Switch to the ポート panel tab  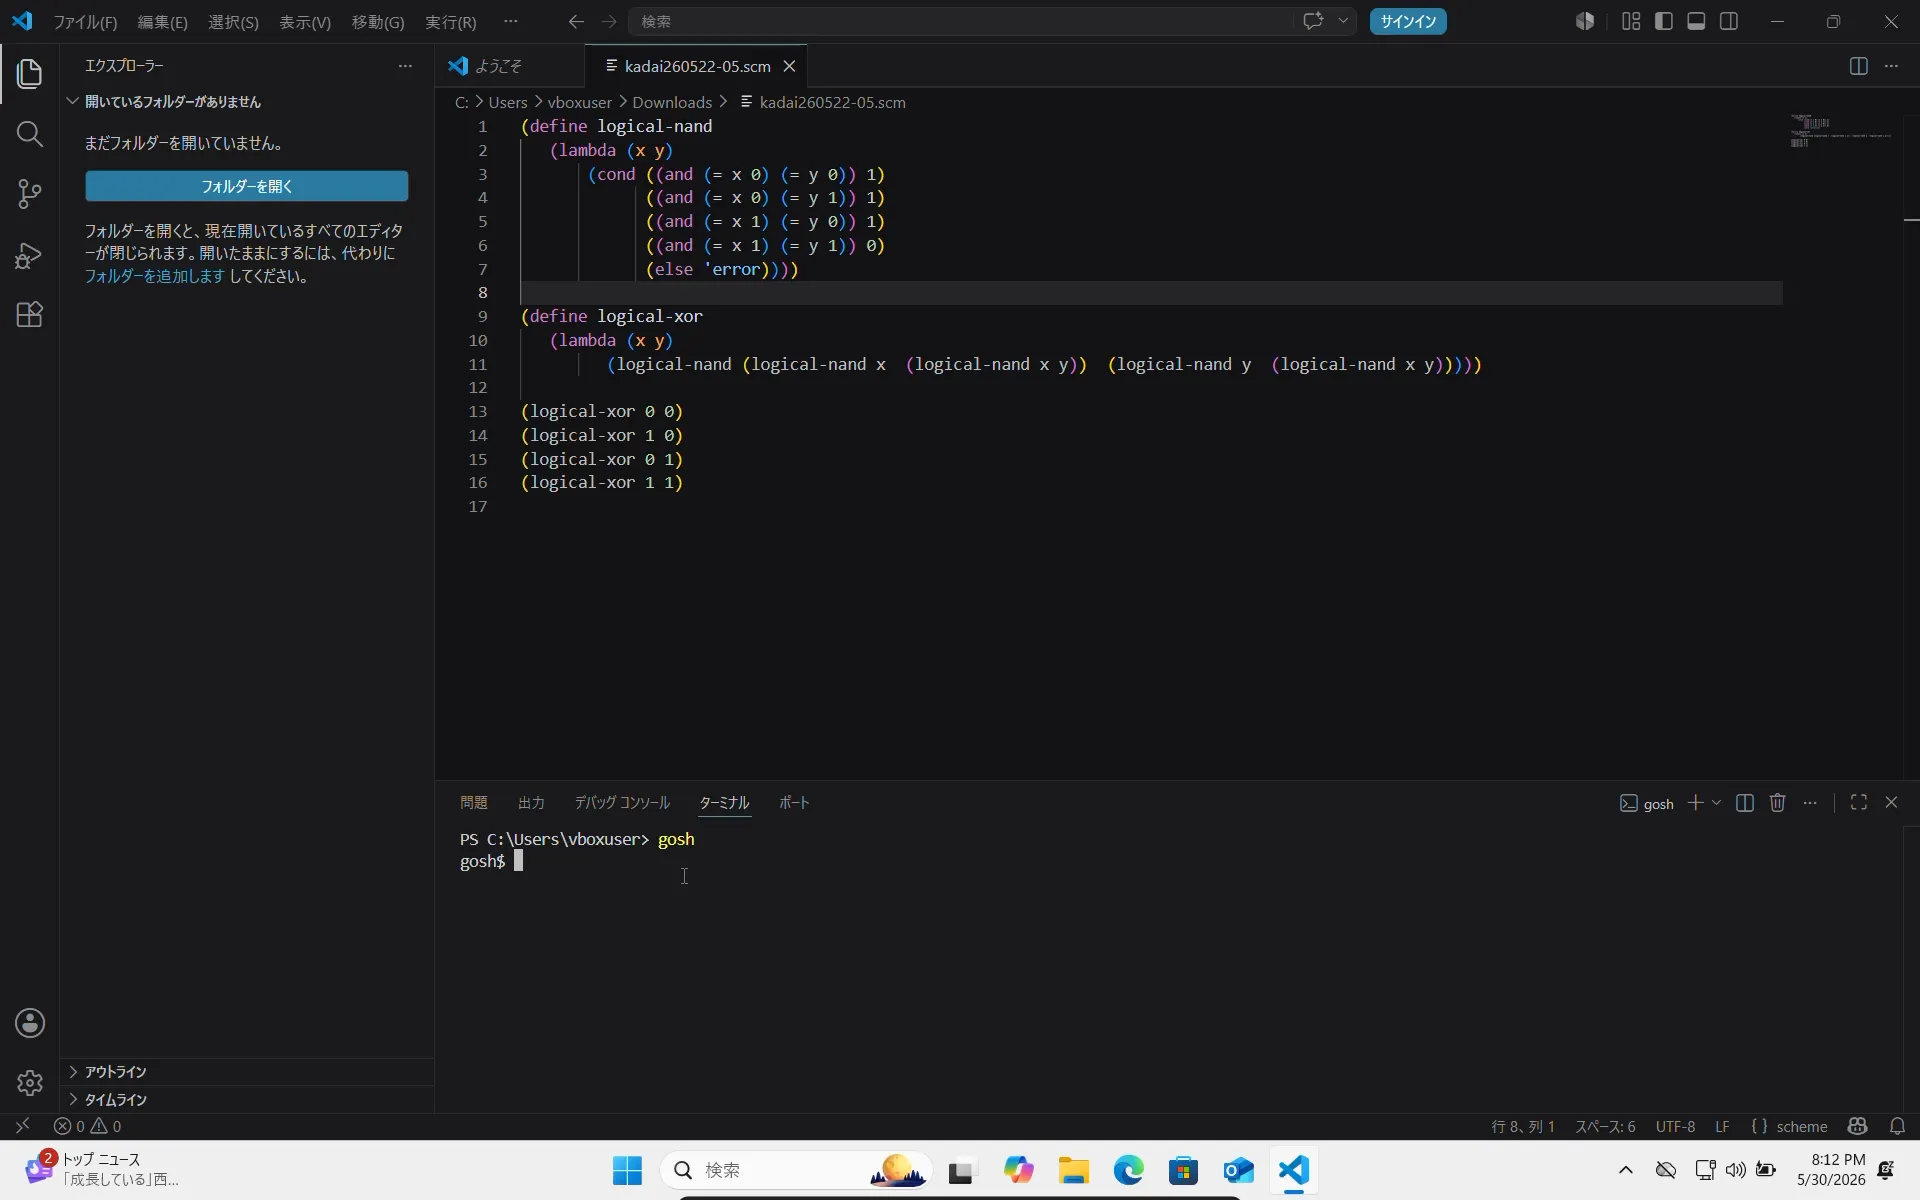click(x=794, y=803)
